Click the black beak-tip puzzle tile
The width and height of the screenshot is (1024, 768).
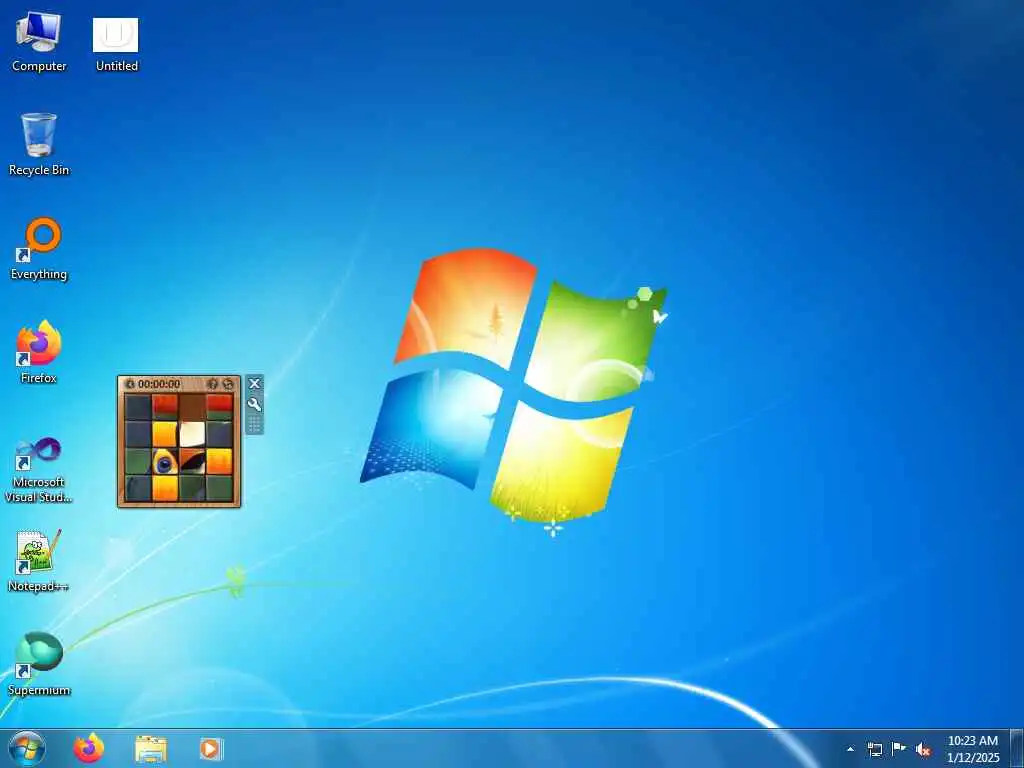[x=192, y=462]
